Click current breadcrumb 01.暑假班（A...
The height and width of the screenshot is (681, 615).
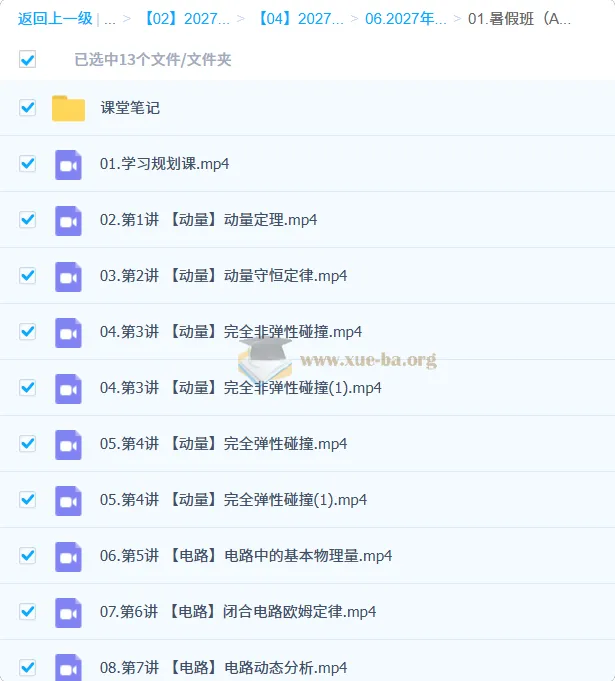(x=519, y=19)
